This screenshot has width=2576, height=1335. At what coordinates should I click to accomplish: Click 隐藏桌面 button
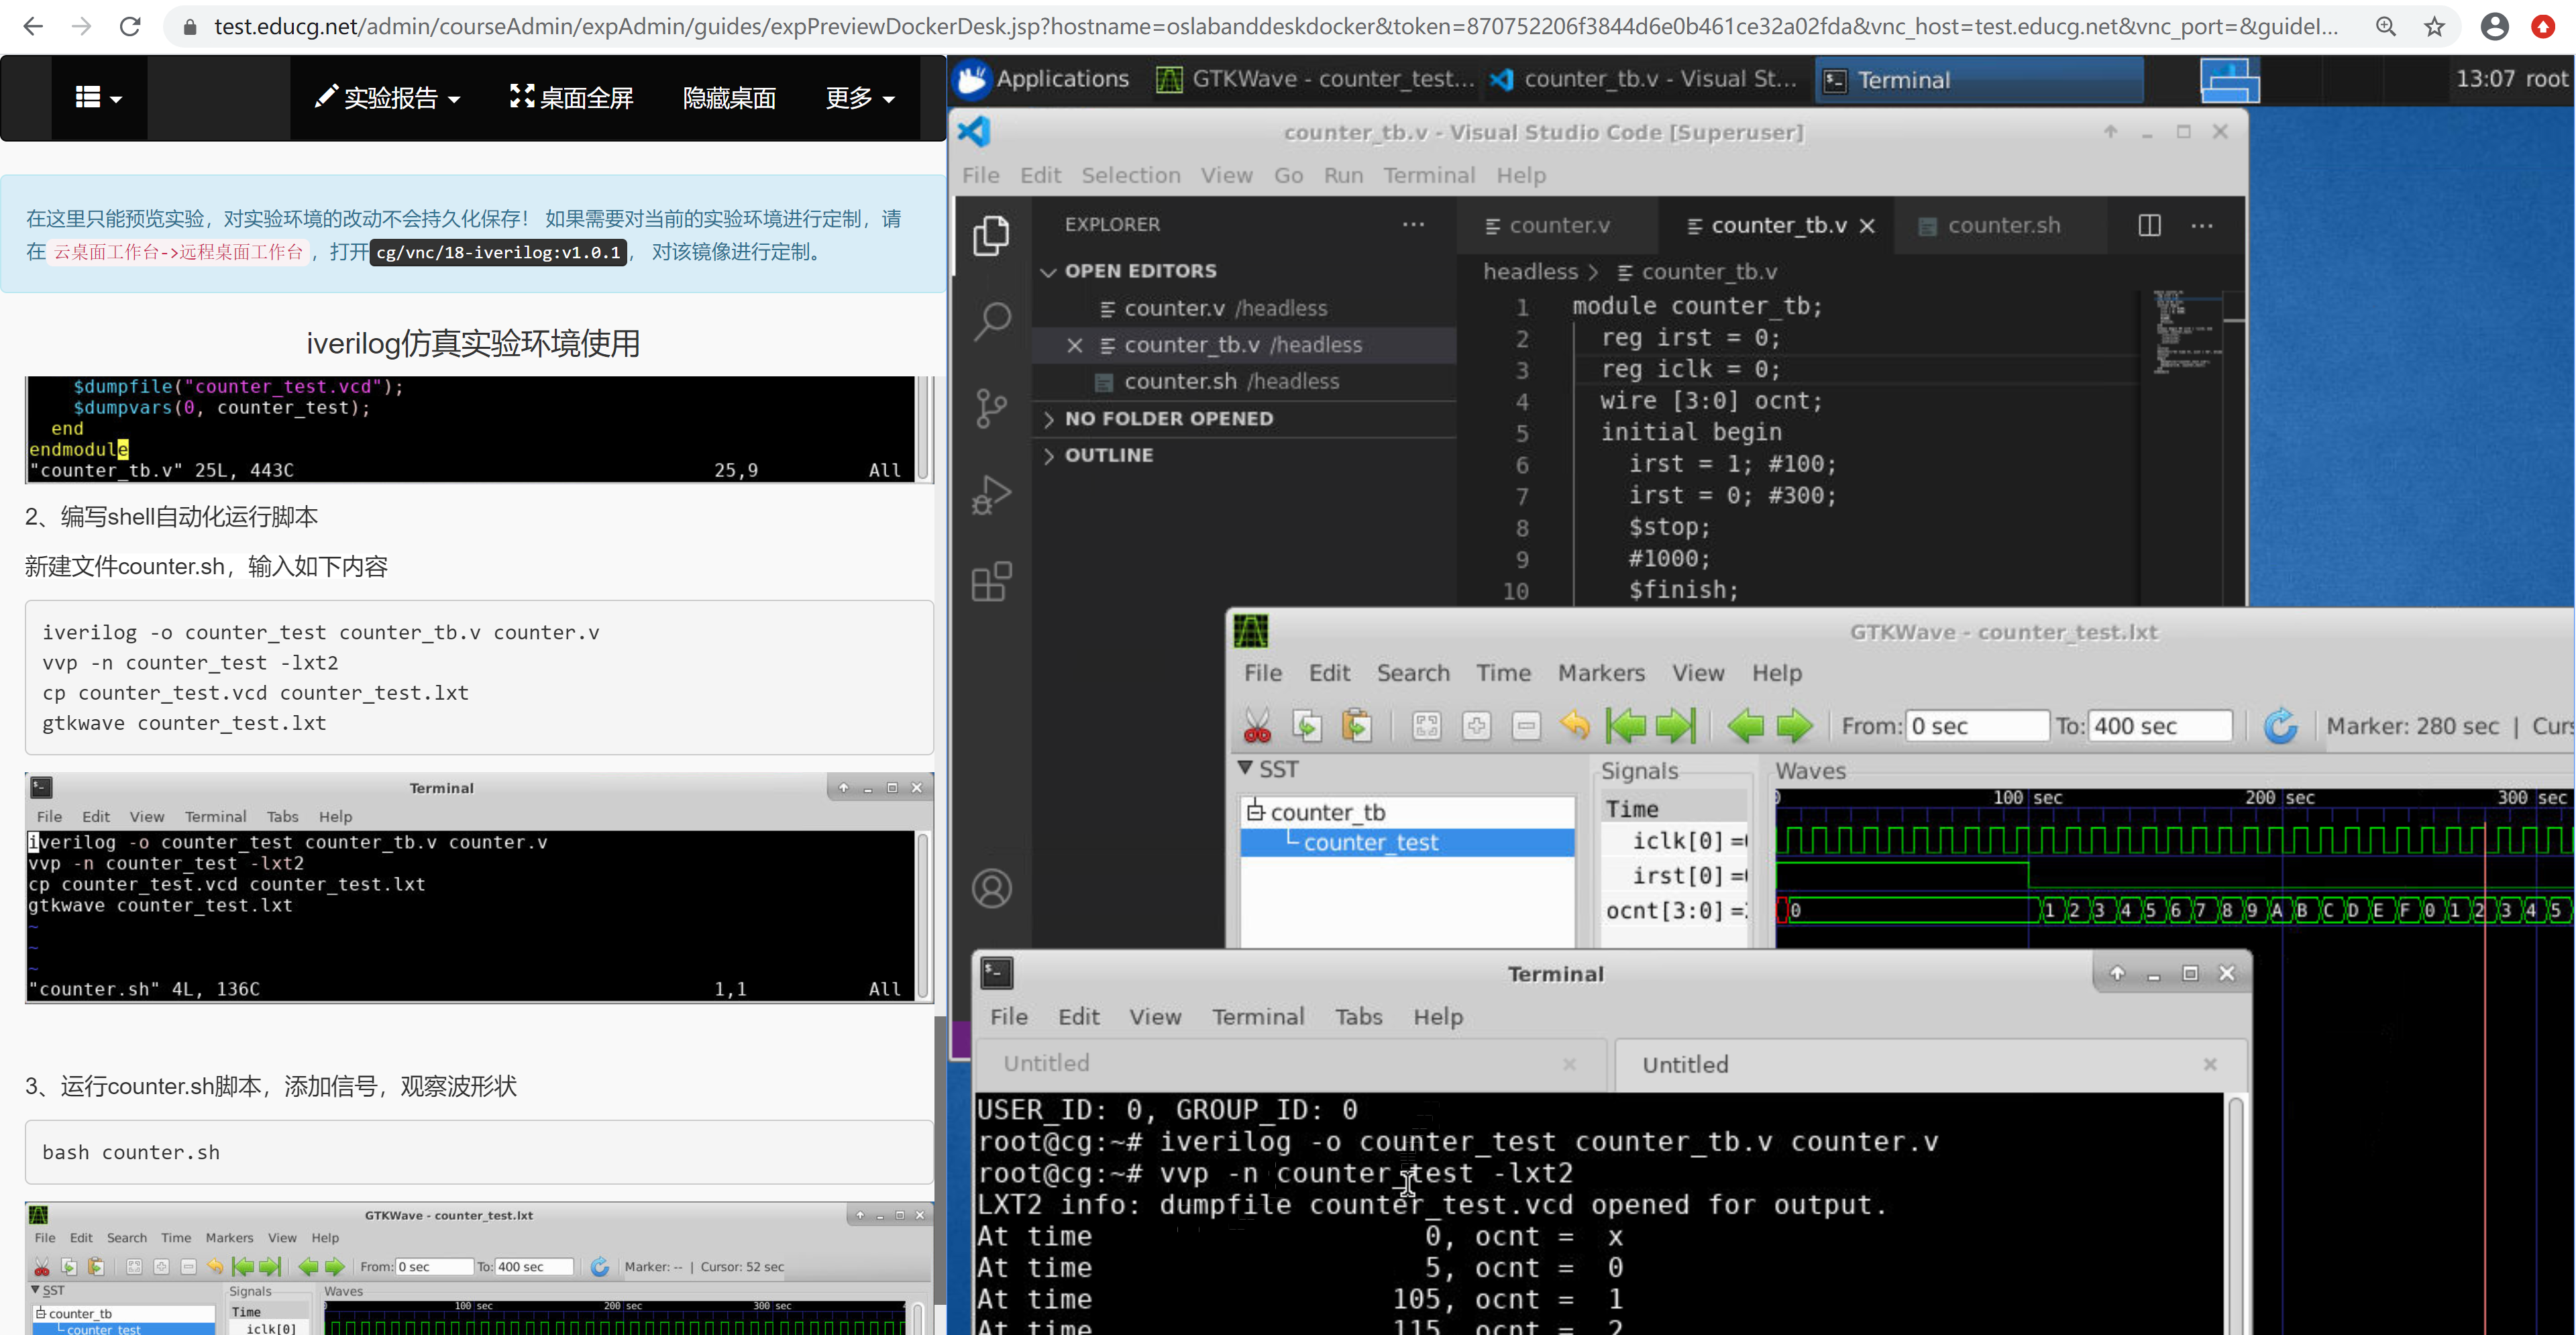[x=729, y=97]
